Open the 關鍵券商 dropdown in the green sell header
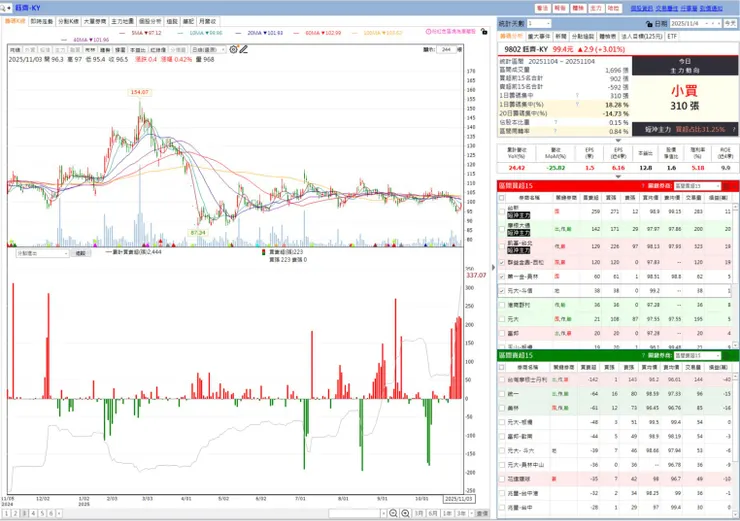740x521 pixels. click(x=698, y=355)
